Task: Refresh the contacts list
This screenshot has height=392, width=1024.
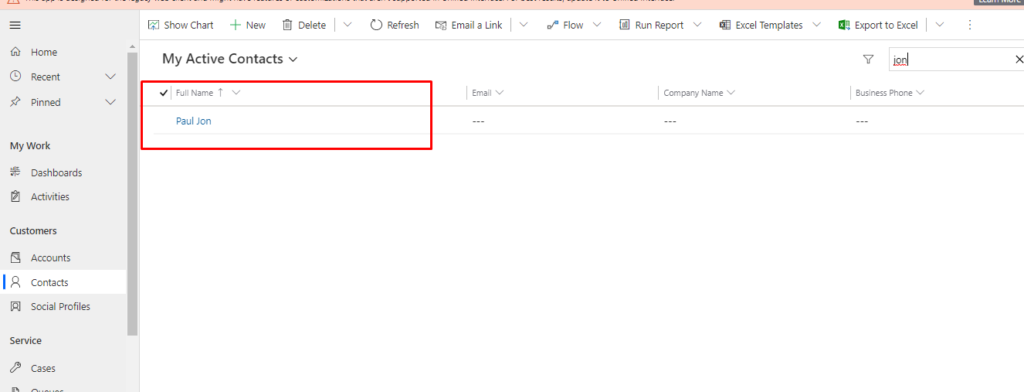Action: tap(394, 25)
